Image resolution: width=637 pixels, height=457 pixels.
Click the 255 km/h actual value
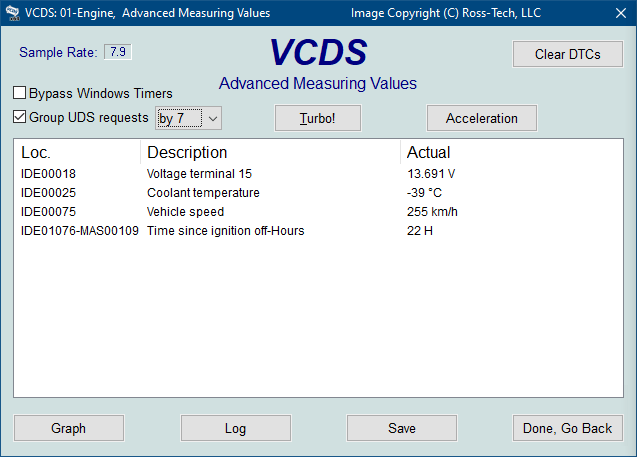(x=432, y=212)
